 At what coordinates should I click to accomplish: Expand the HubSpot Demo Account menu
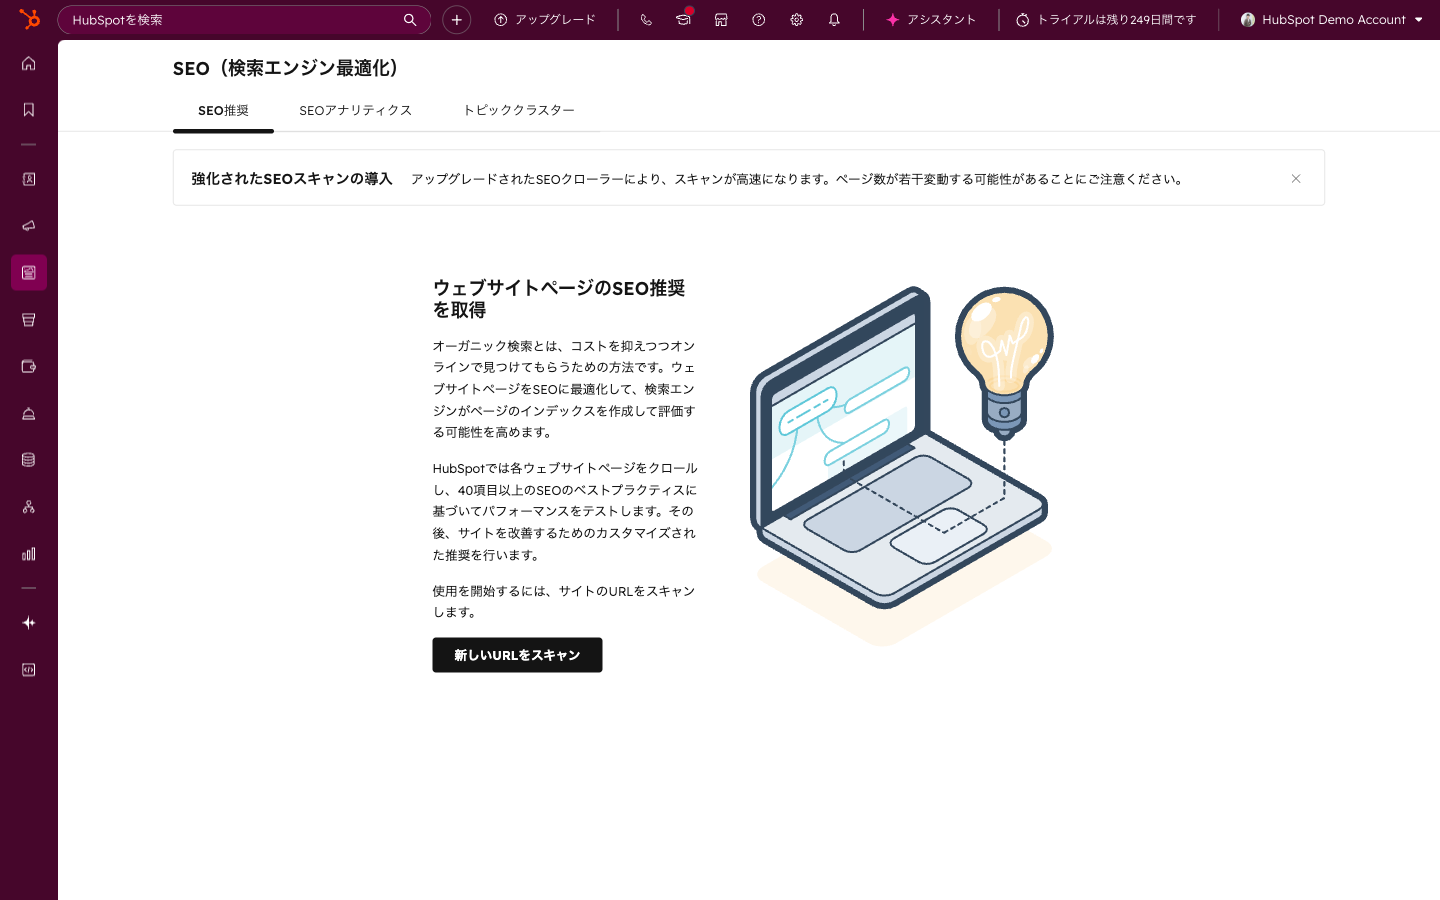click(1332, 19)
